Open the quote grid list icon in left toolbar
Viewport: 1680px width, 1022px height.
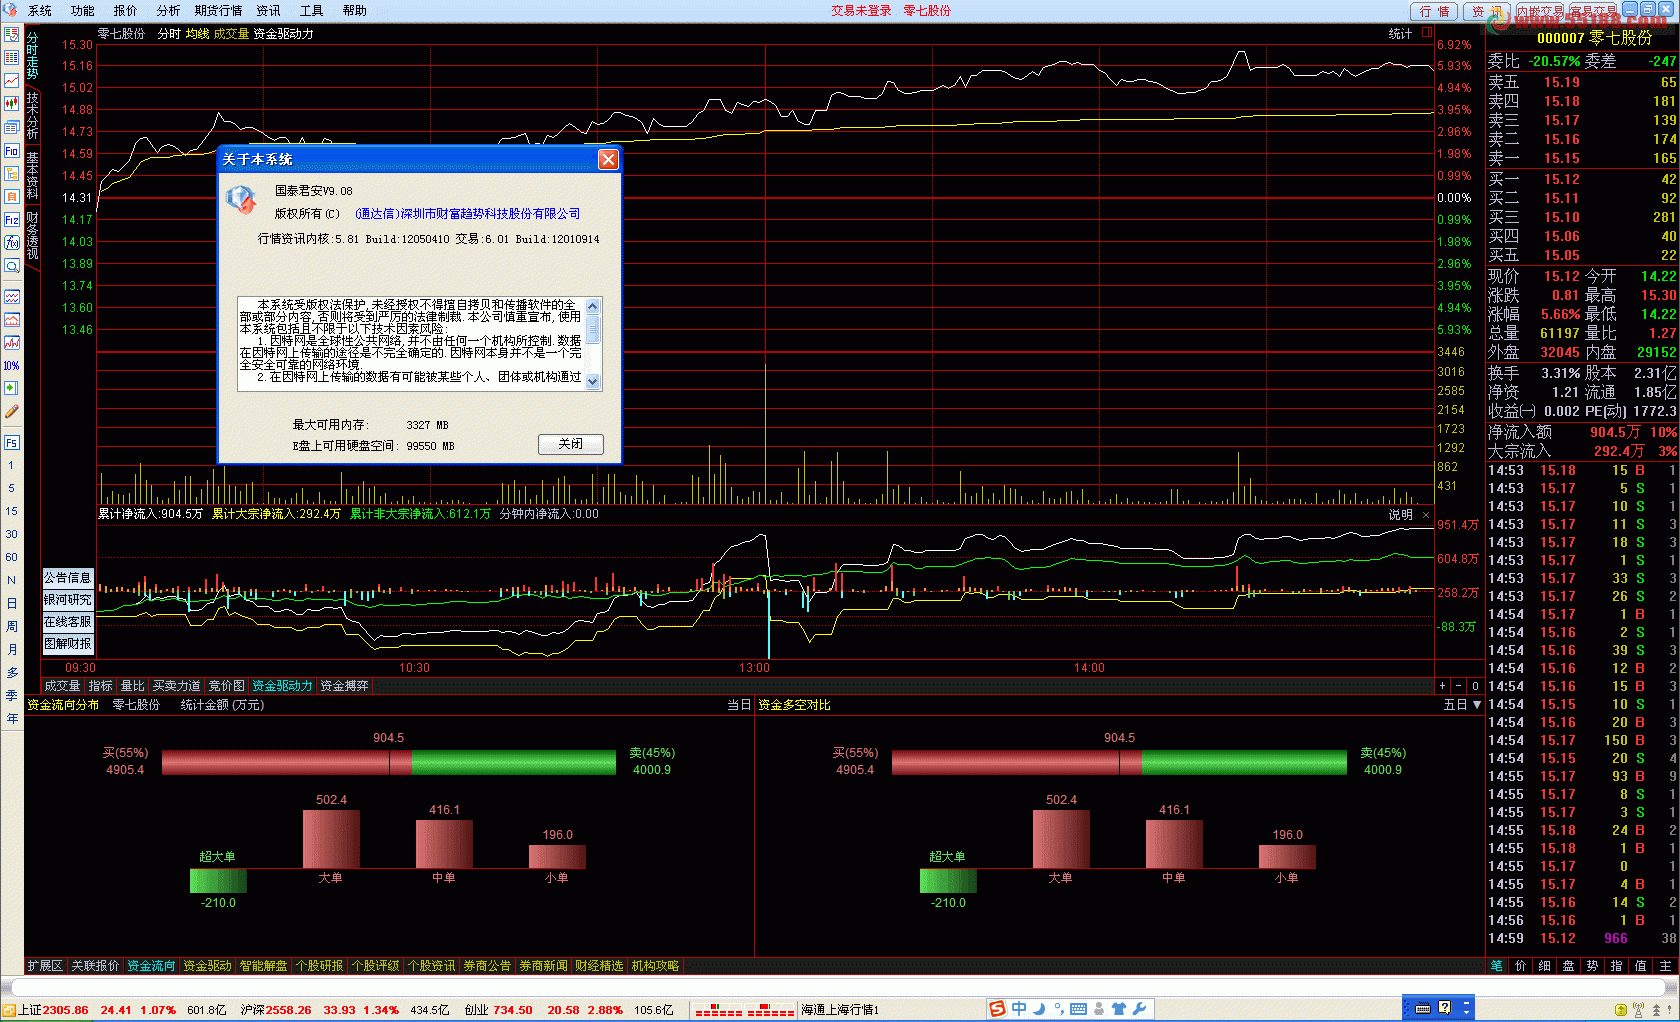click(x=12, y=58)
